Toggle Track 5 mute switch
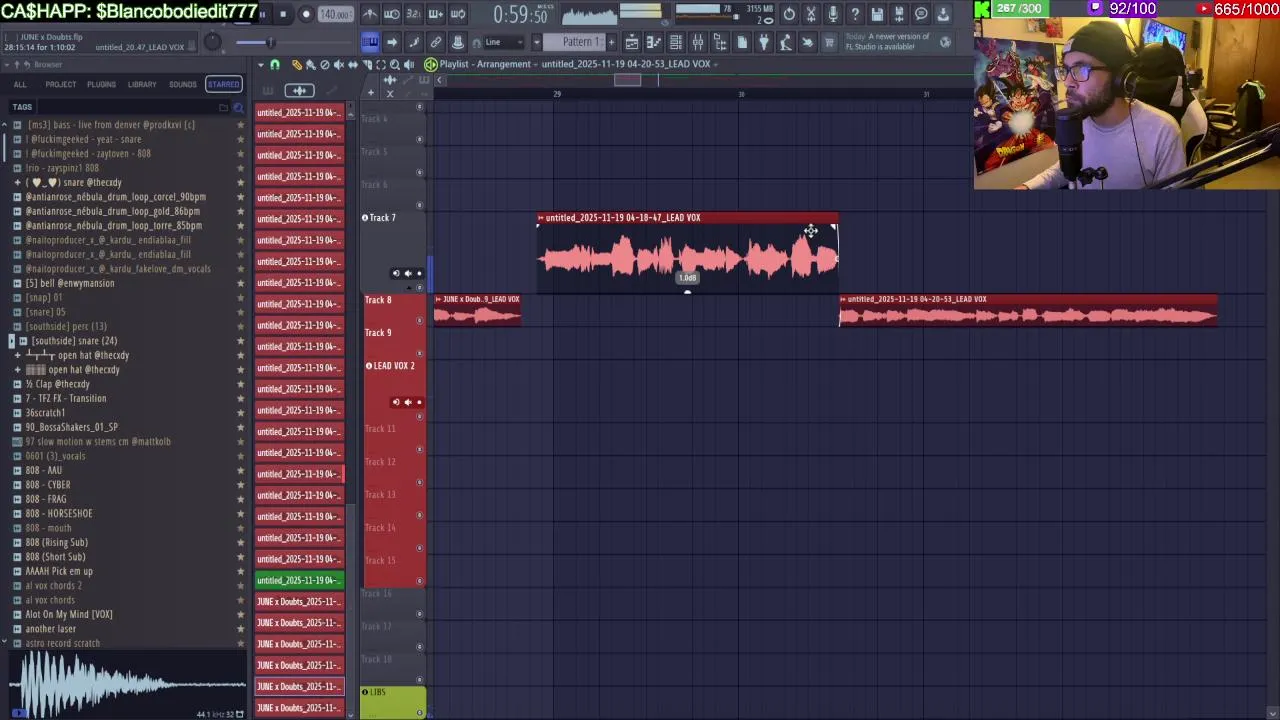 coord(419,172)
